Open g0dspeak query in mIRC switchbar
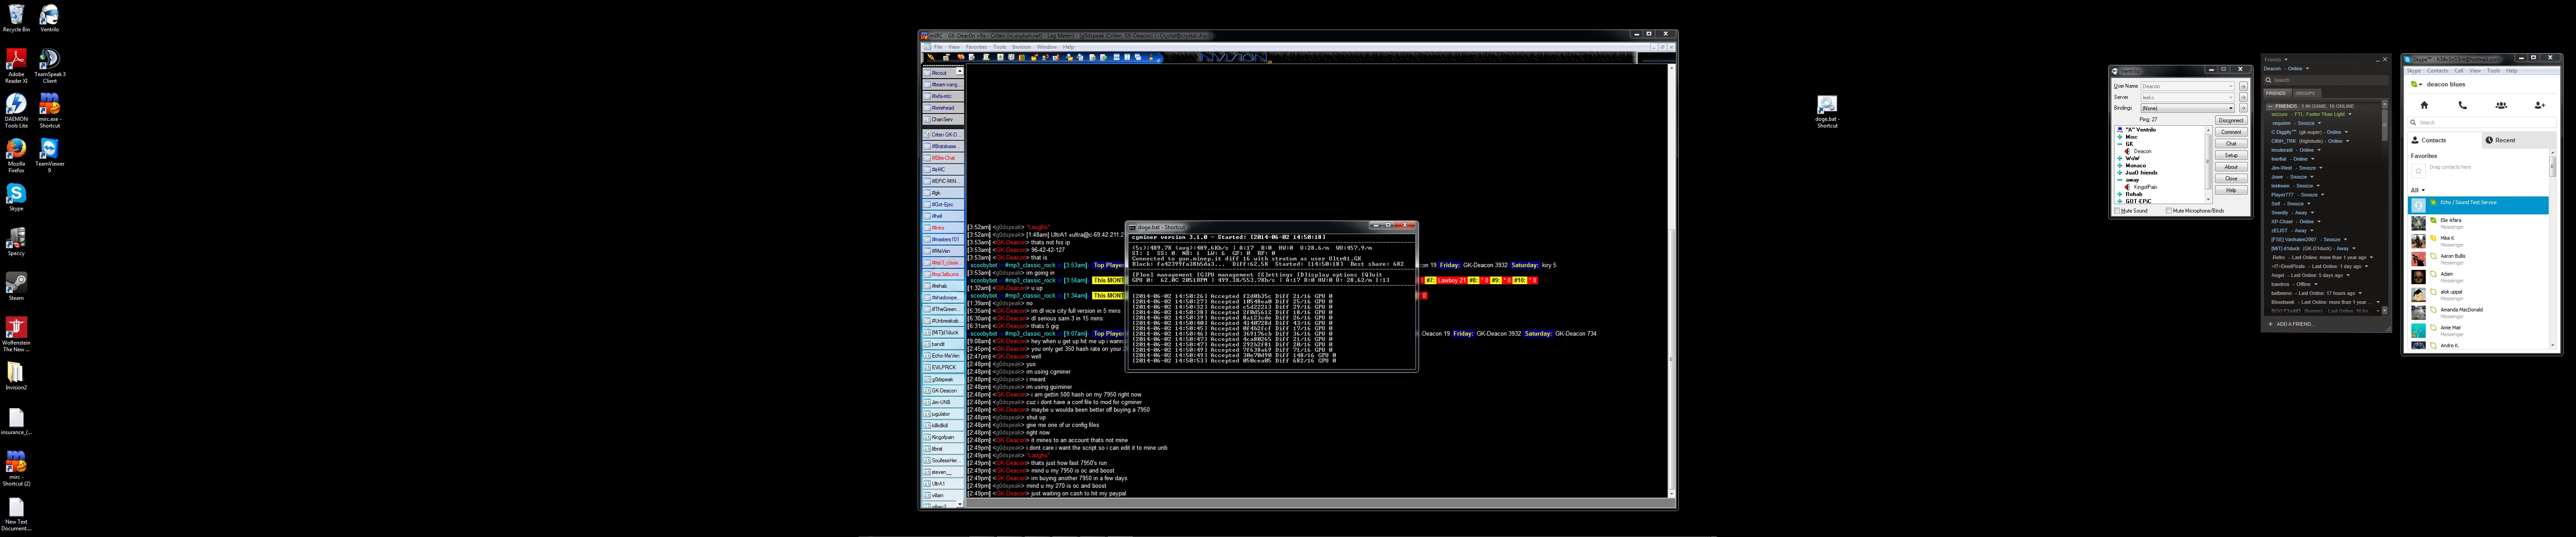Screen dimensions: 2576x537 pos(943,380)
